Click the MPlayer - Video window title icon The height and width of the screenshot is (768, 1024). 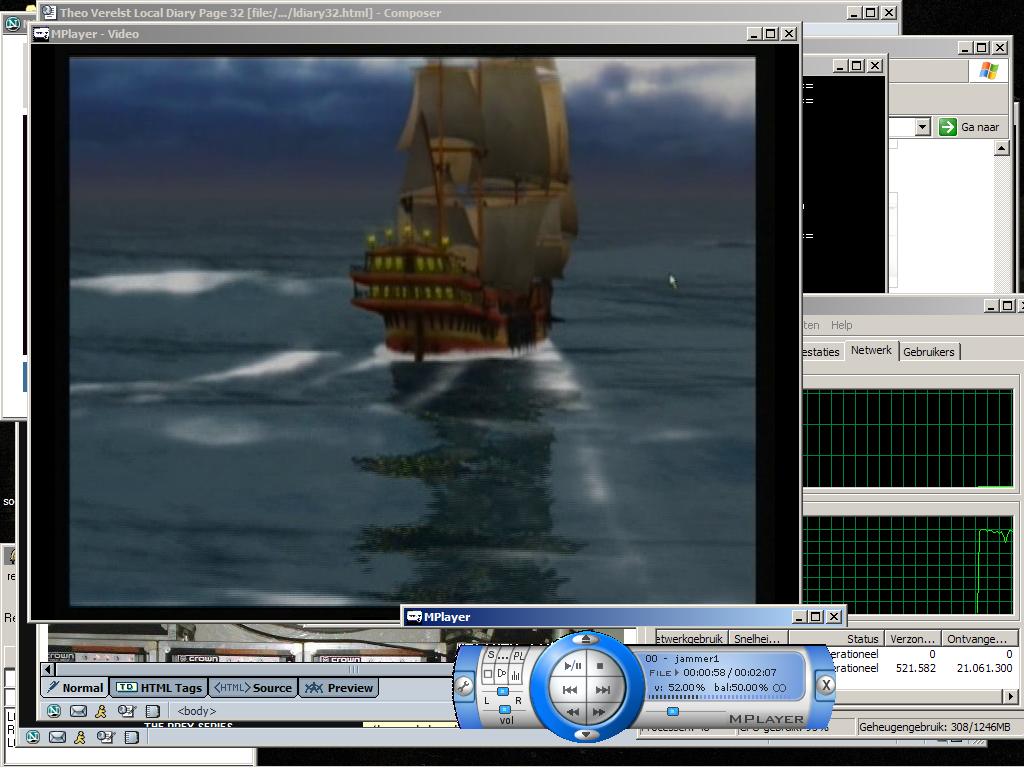[41, 34]
